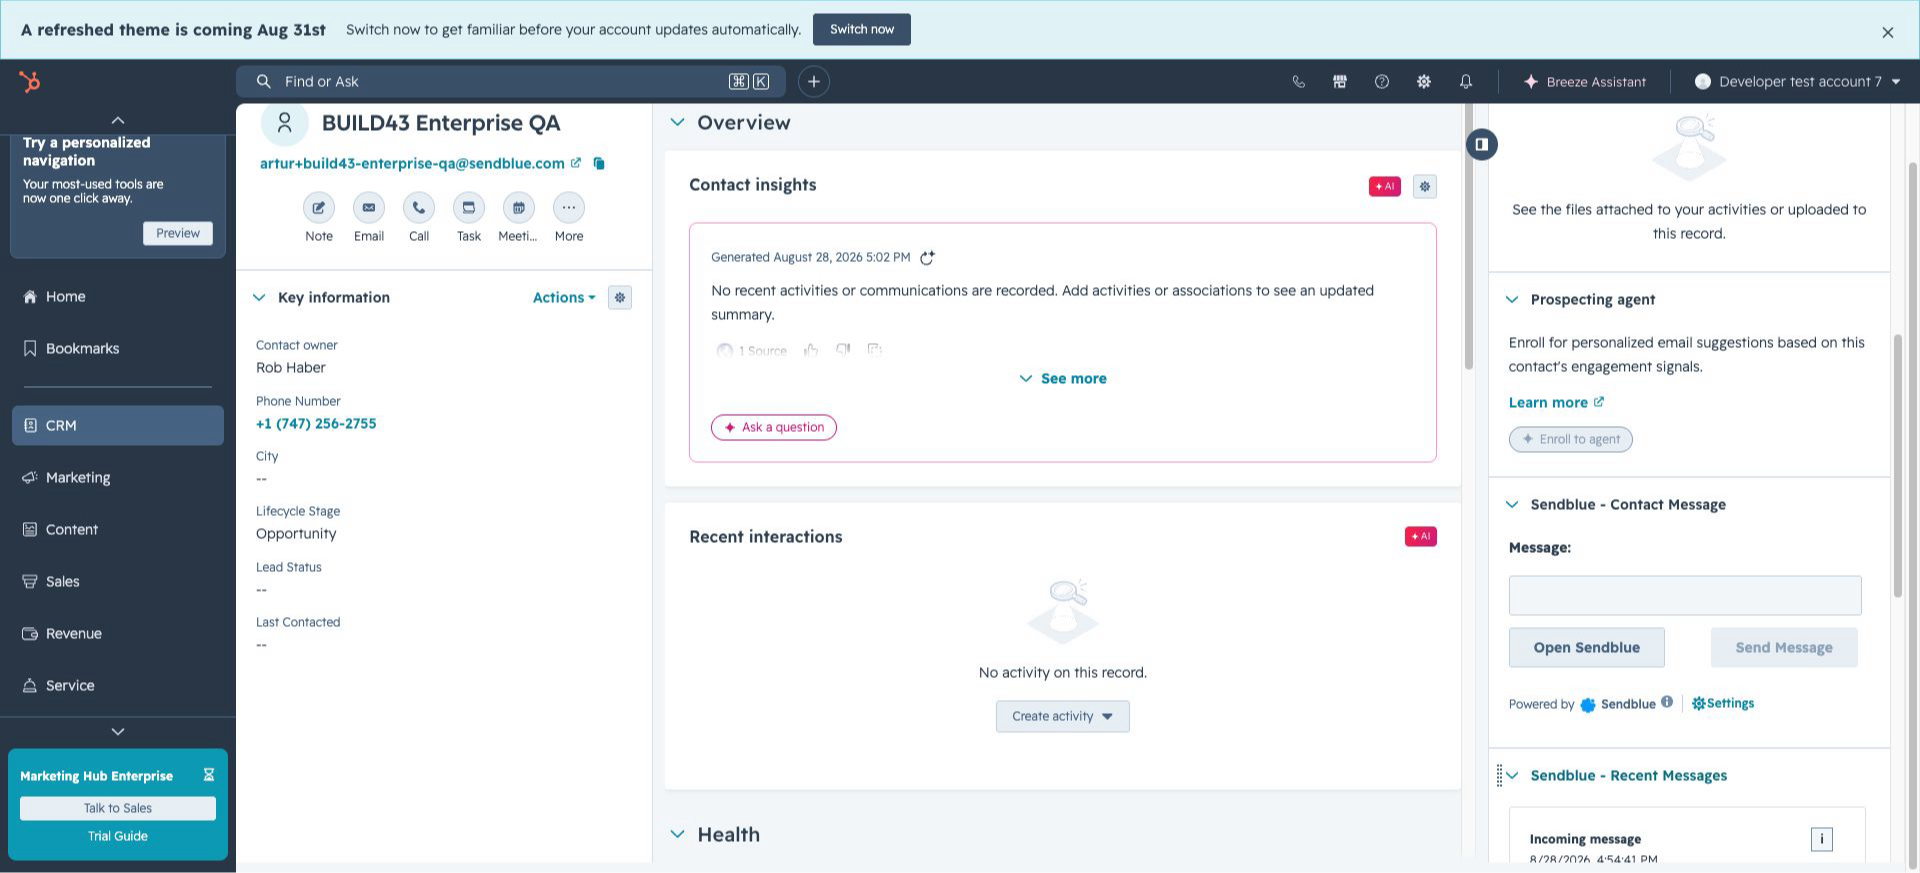Expand insights with See more
The image size is (1920, 873).
(1063, 379)
